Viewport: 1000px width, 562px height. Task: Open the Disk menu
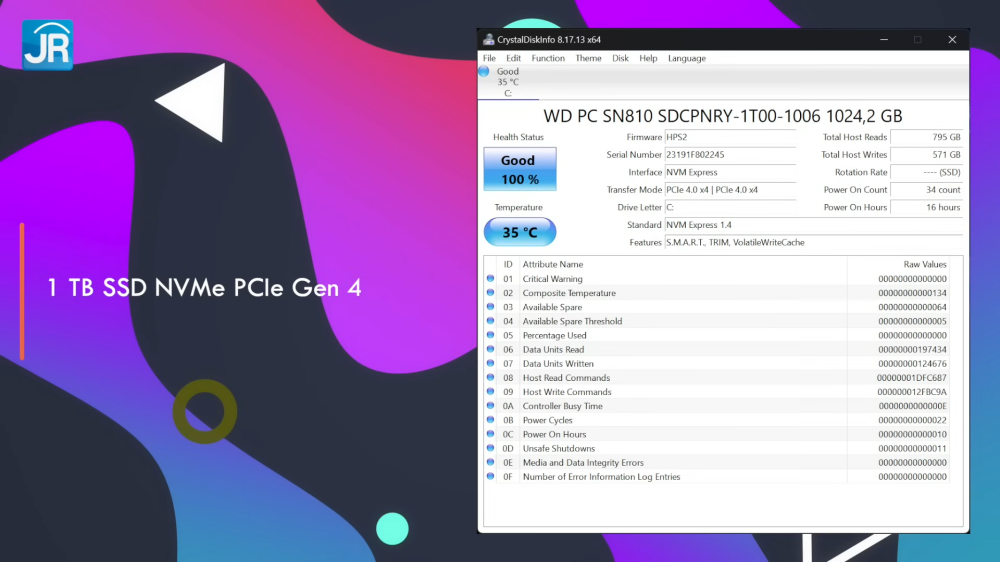[x=620, y=58]
